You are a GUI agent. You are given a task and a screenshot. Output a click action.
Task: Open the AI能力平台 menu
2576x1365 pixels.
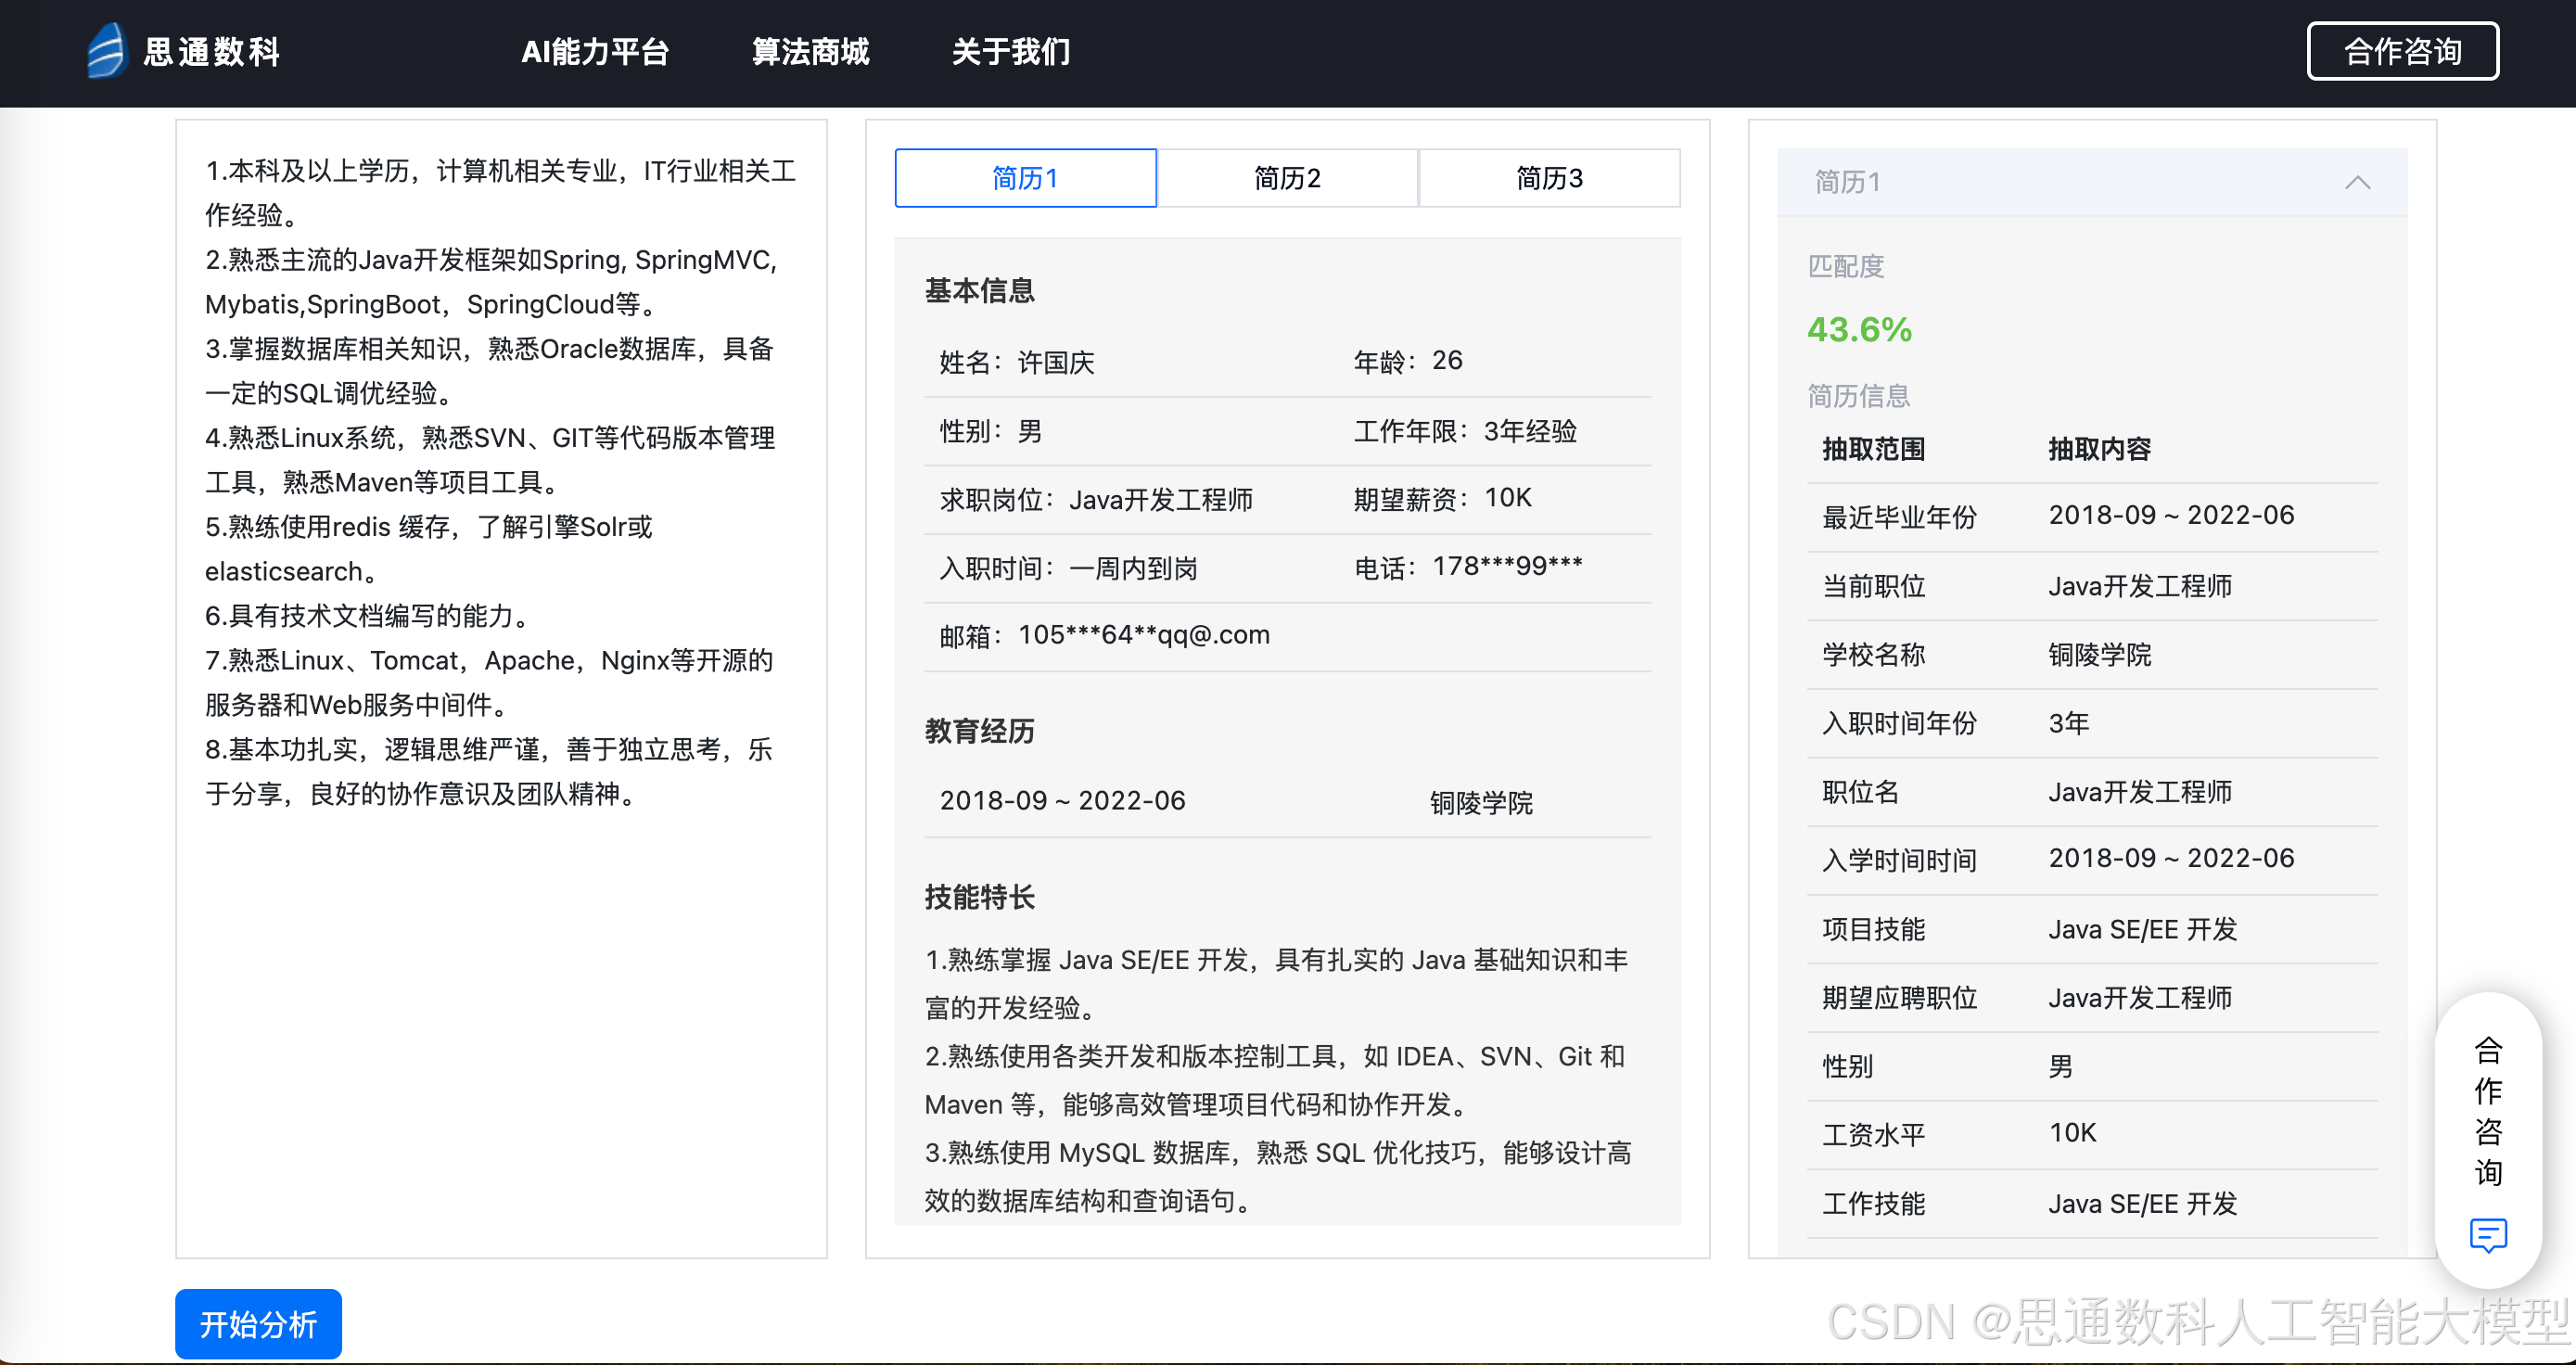[594, 51]
